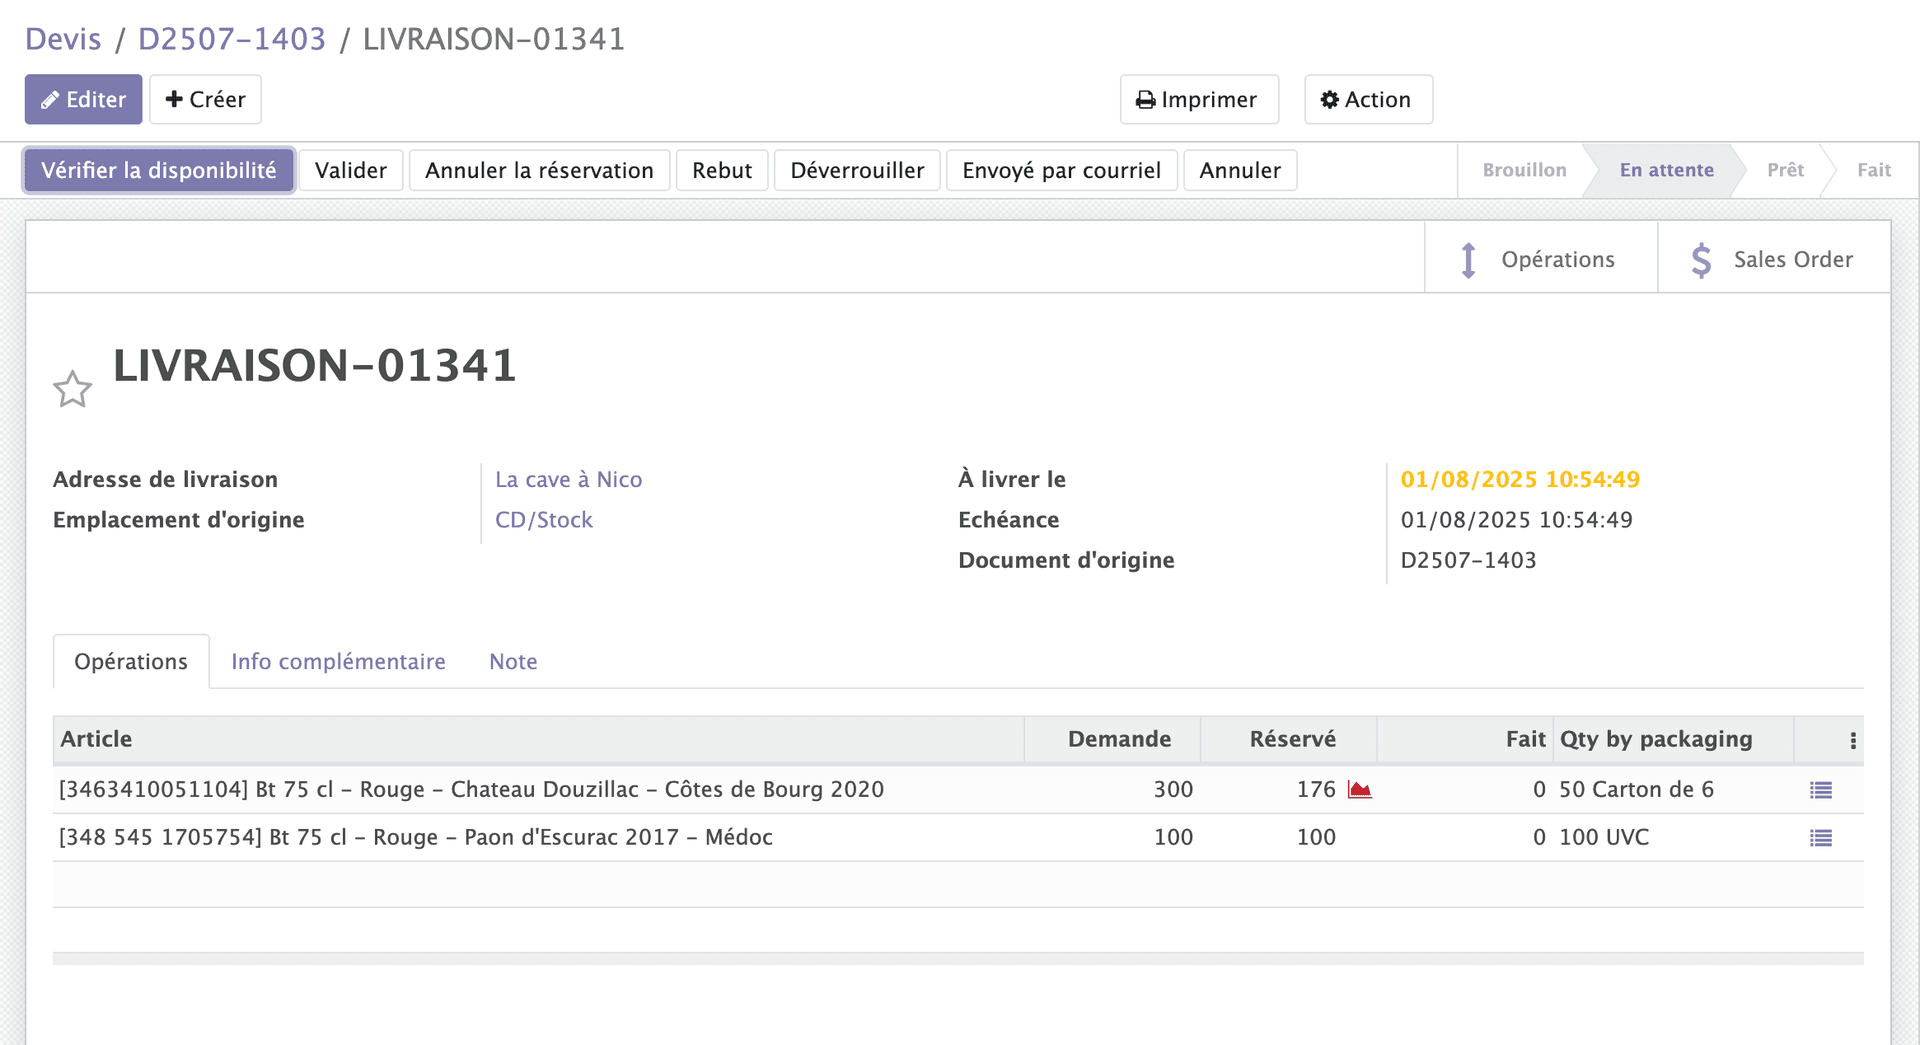Open detailed operations for Chateau Douzillac line
The height and width of the screenshot is (1045, 1920).
1820,789
